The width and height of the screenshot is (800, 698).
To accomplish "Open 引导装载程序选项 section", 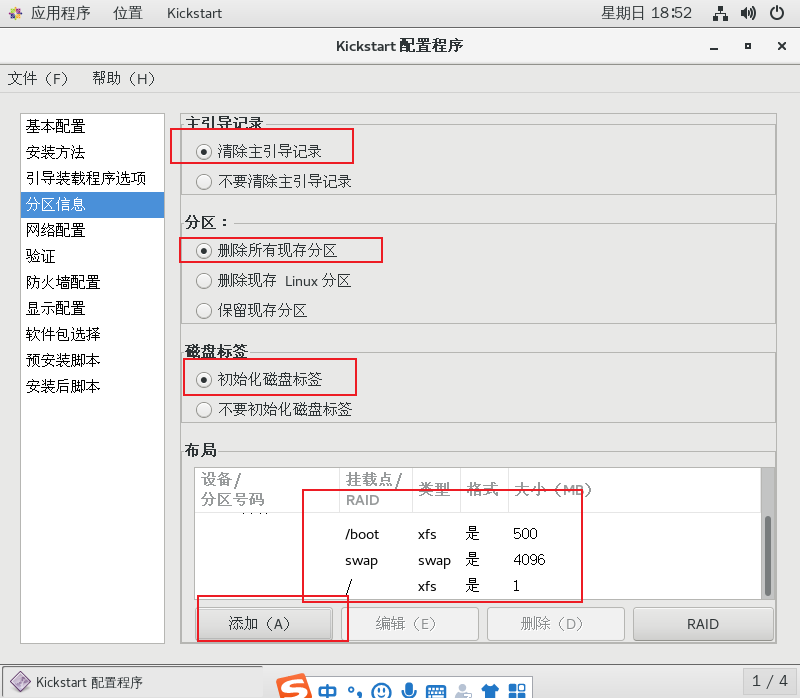I will click(92, 179).
